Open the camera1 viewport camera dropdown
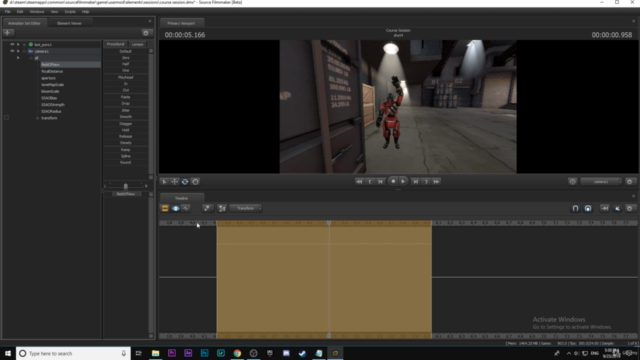This screenshot has width=640, height=360. coord(601,182)
